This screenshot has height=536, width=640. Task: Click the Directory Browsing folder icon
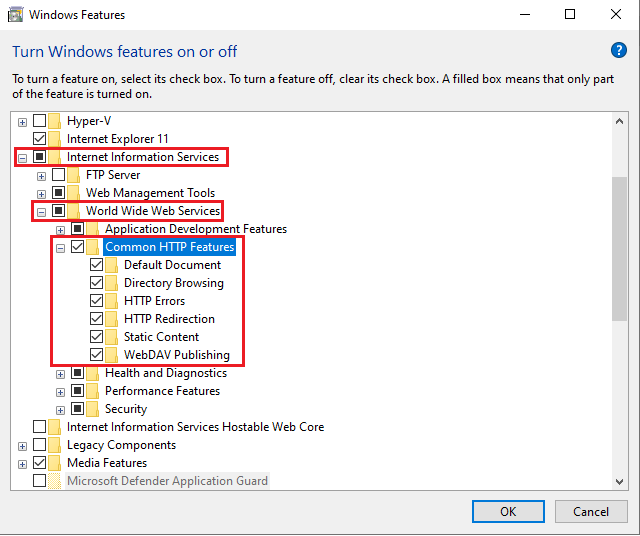(111, 283)
